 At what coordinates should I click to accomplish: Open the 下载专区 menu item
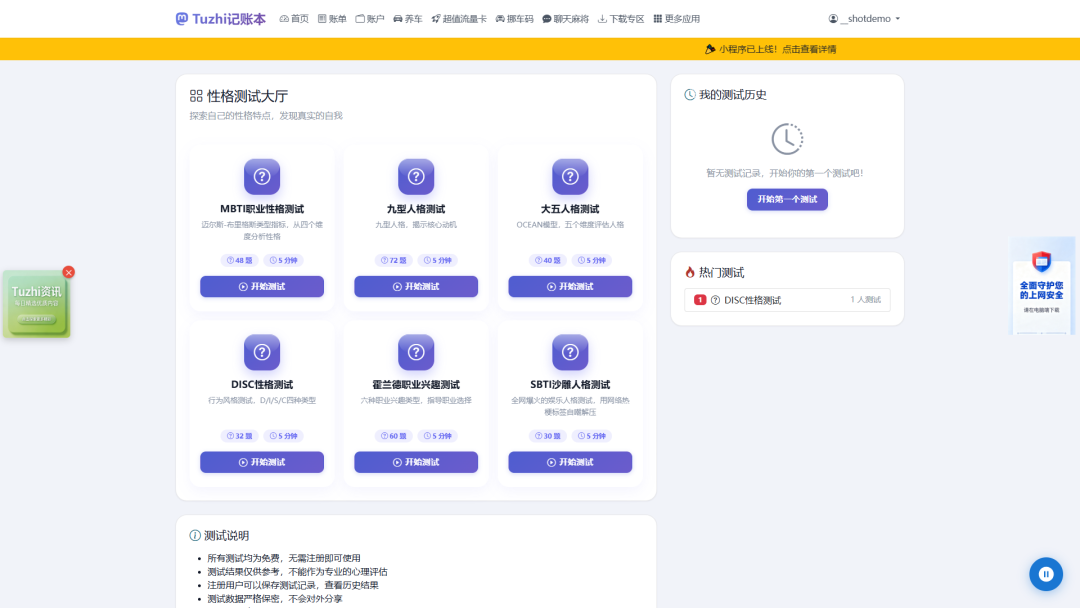tap(621, 19)
